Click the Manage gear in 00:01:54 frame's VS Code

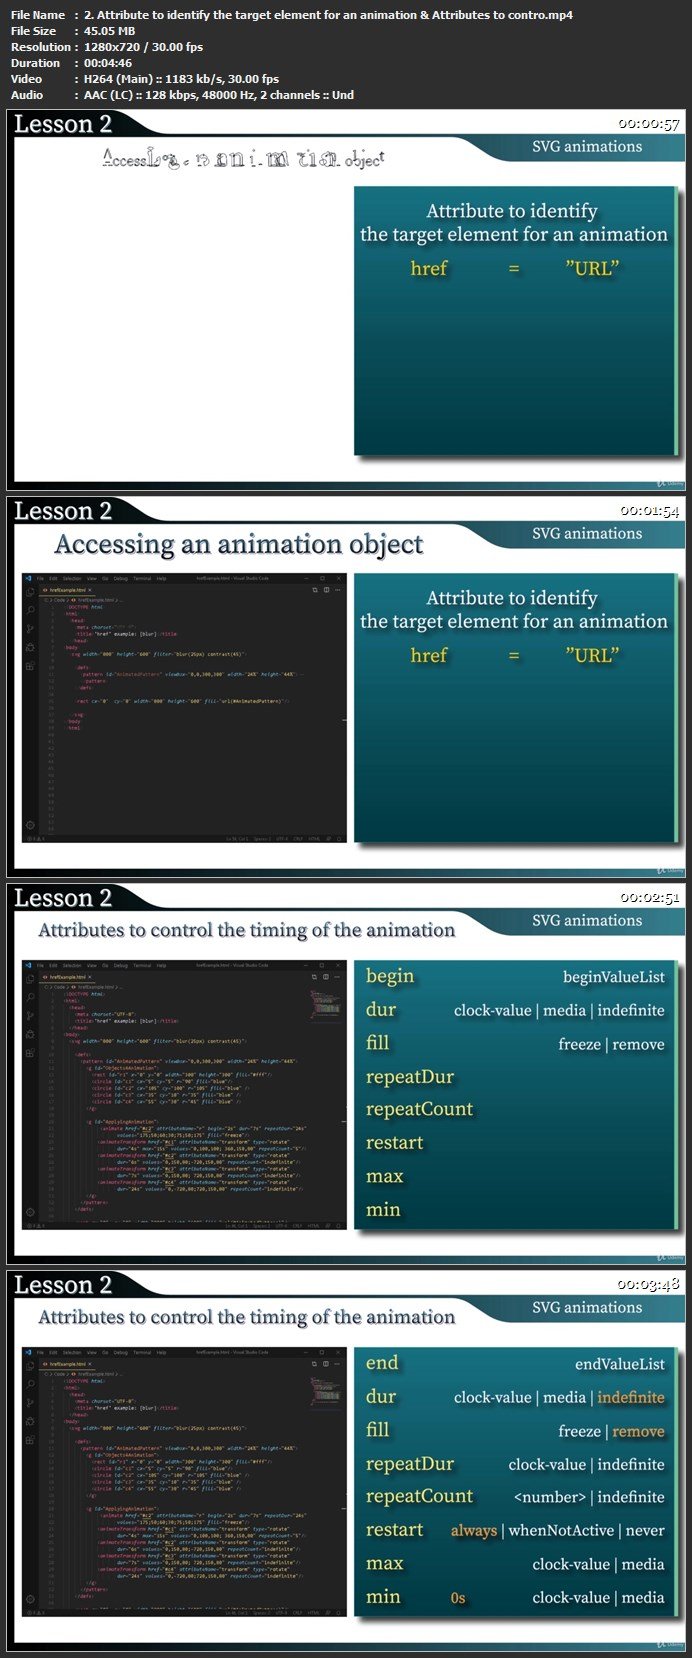tap(30, 825)
